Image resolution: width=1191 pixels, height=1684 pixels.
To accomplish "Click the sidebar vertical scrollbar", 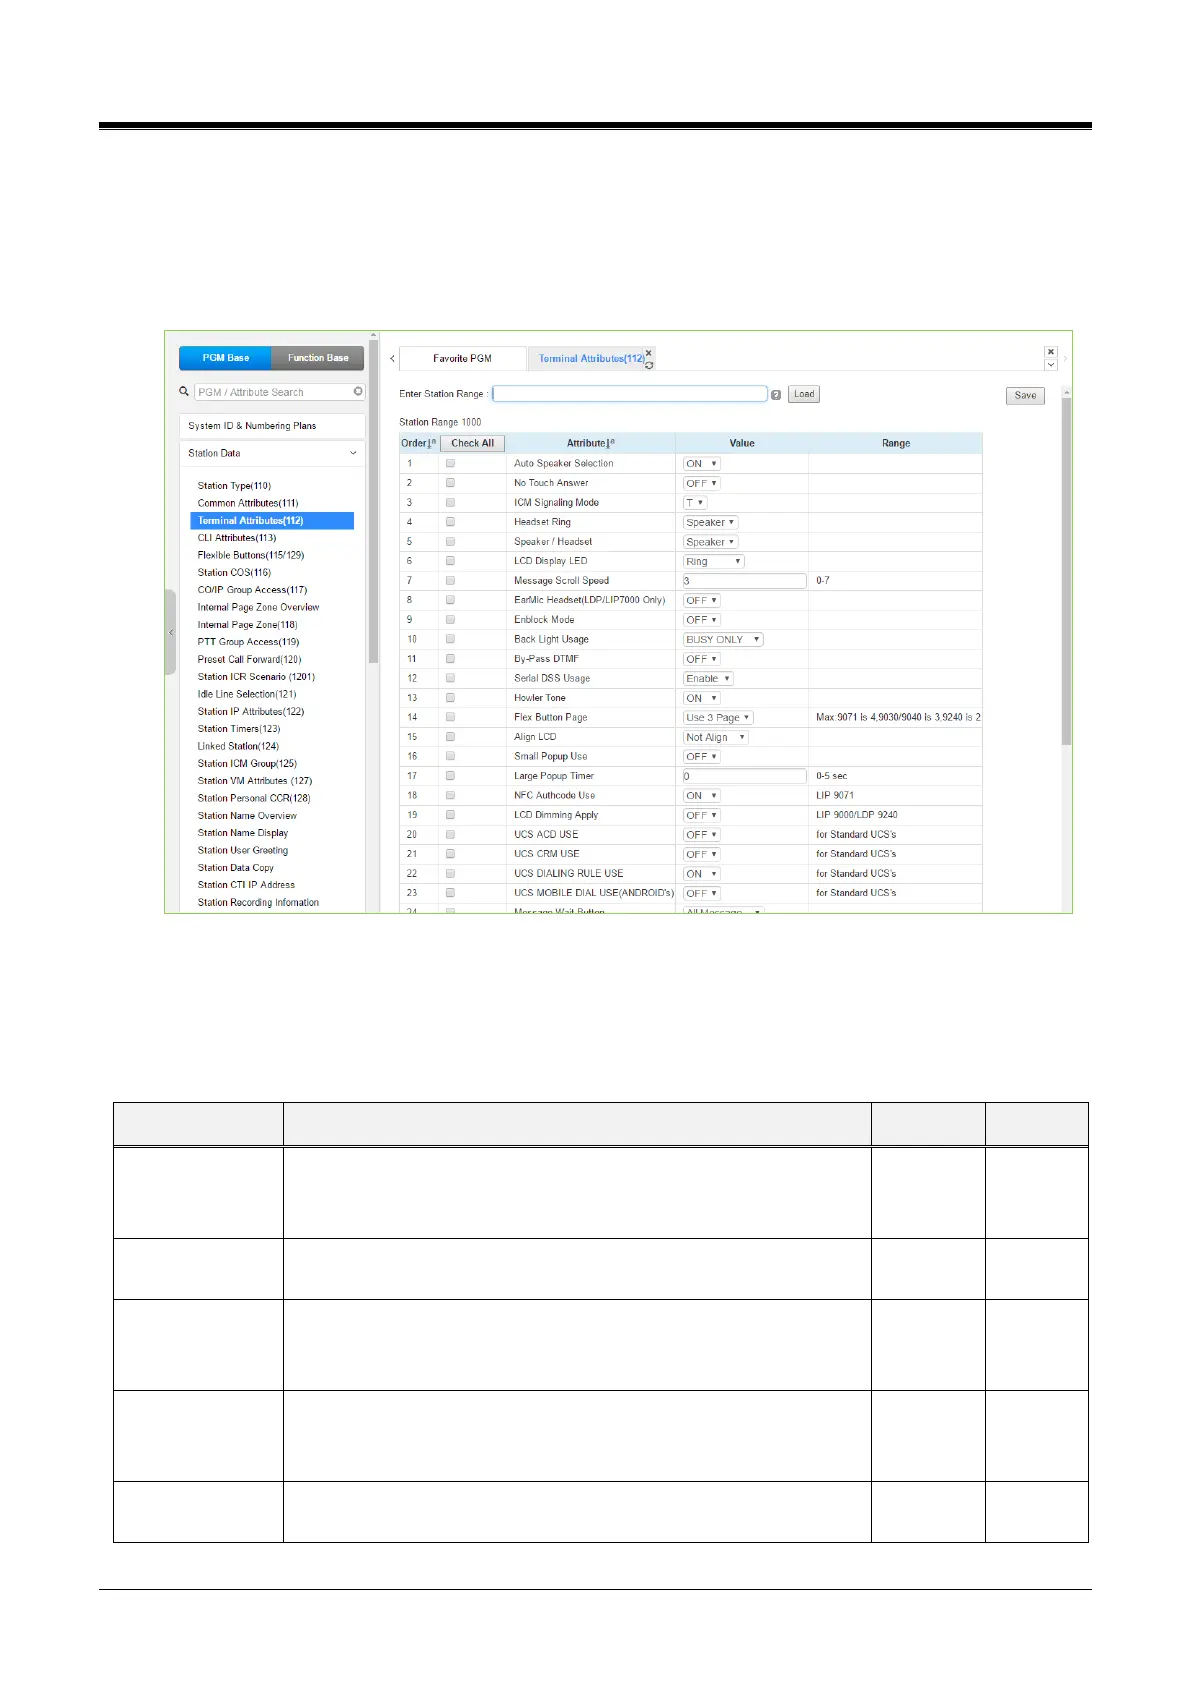I will click(374, 500).
